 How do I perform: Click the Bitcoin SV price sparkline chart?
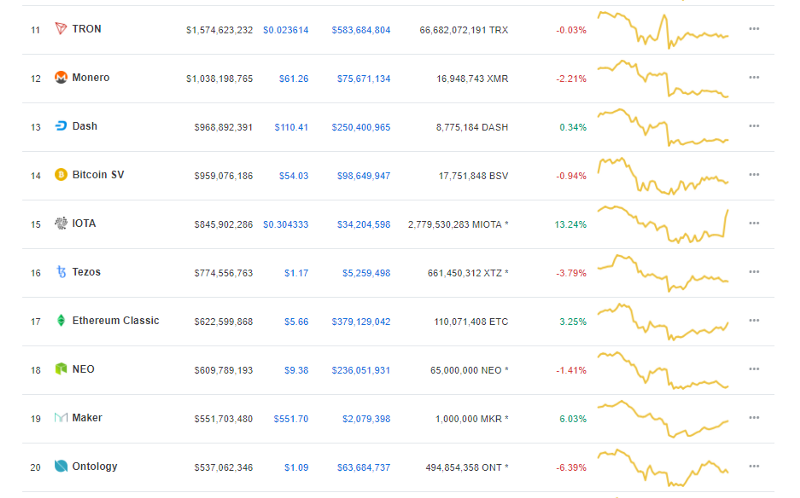663,176
